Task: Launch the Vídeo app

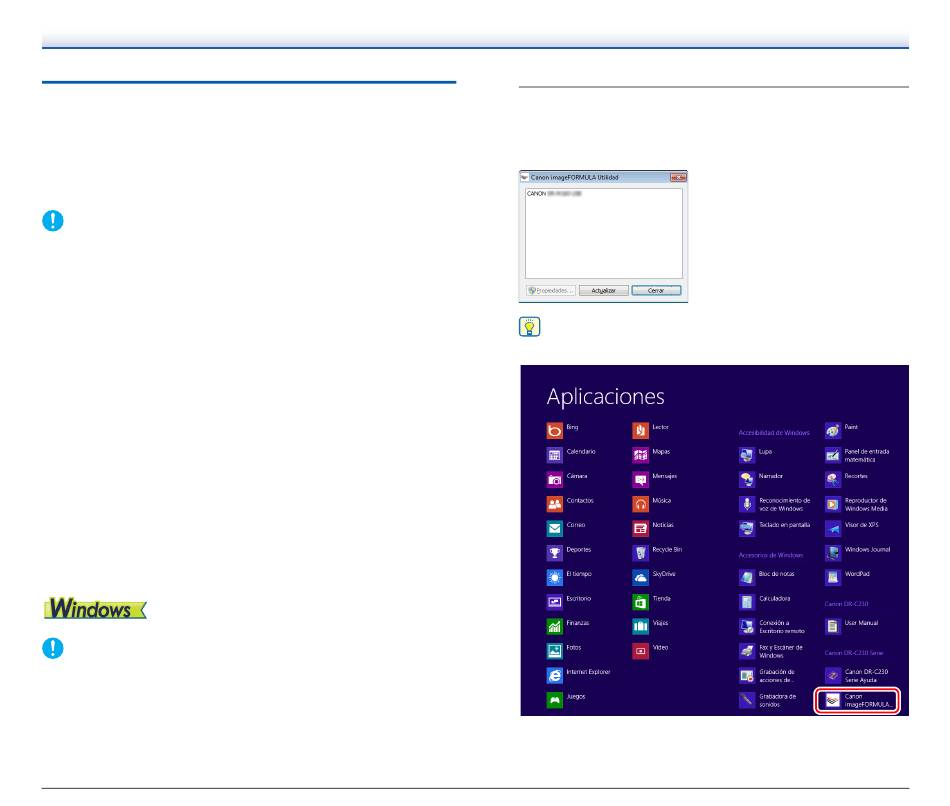Action: (x=651, y=651)
